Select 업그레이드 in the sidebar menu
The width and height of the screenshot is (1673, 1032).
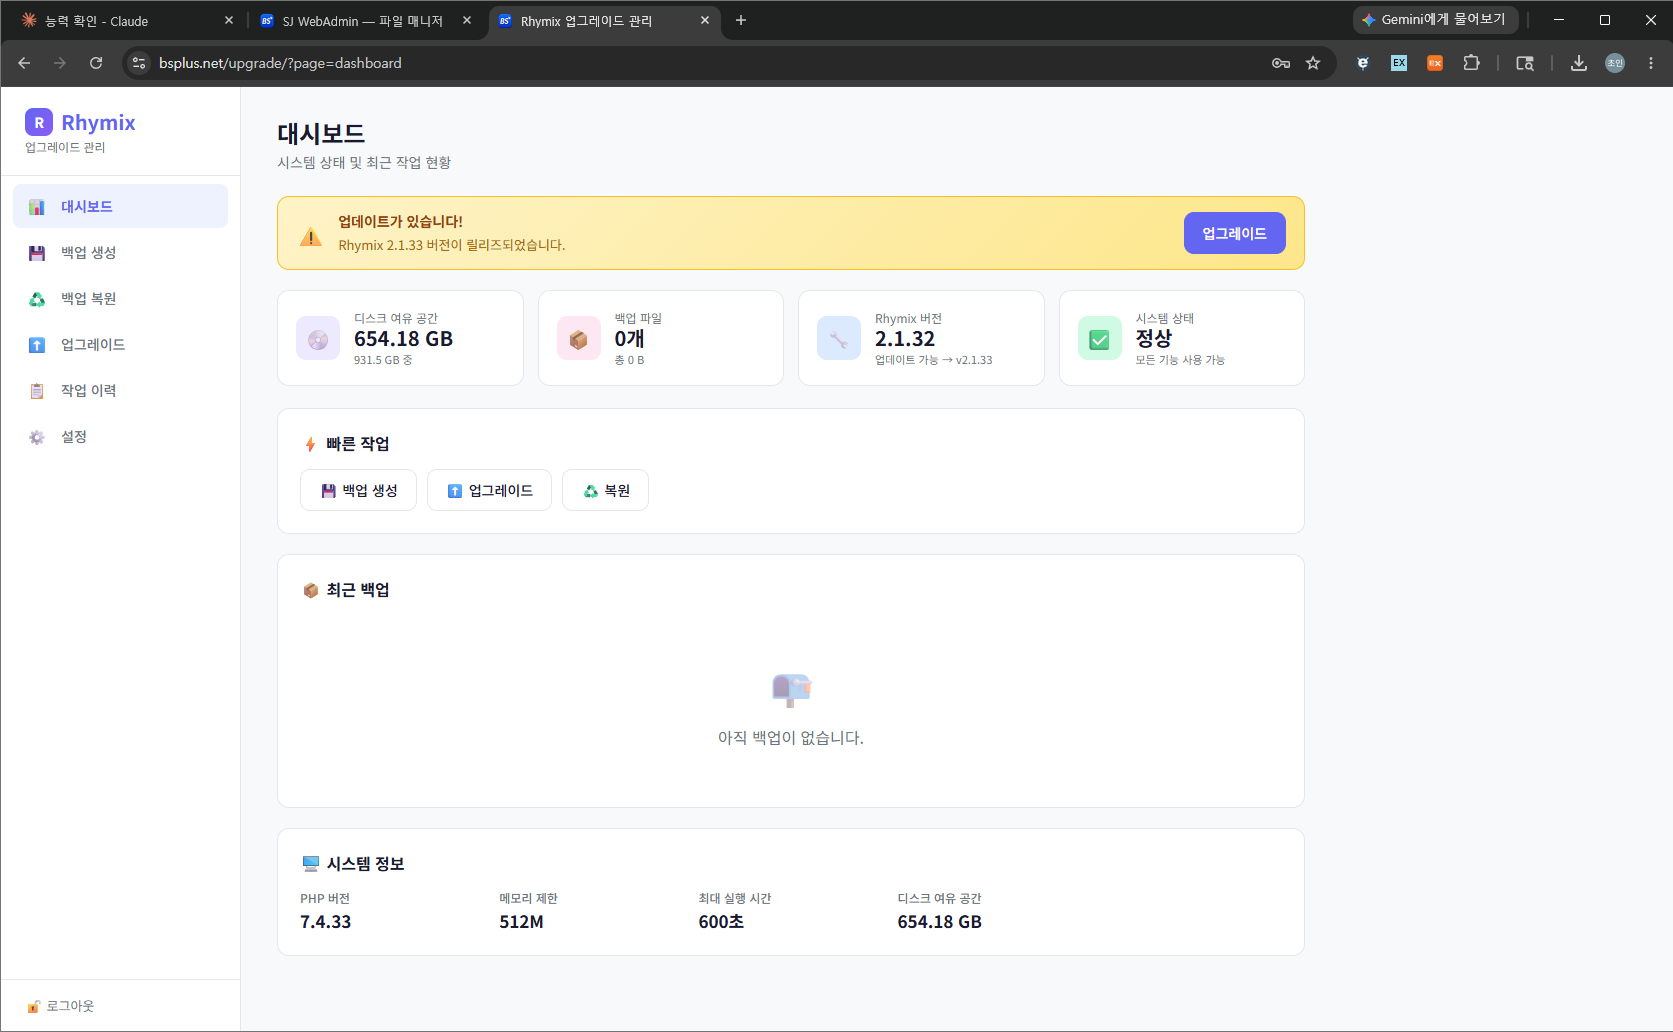click(120, 344)
